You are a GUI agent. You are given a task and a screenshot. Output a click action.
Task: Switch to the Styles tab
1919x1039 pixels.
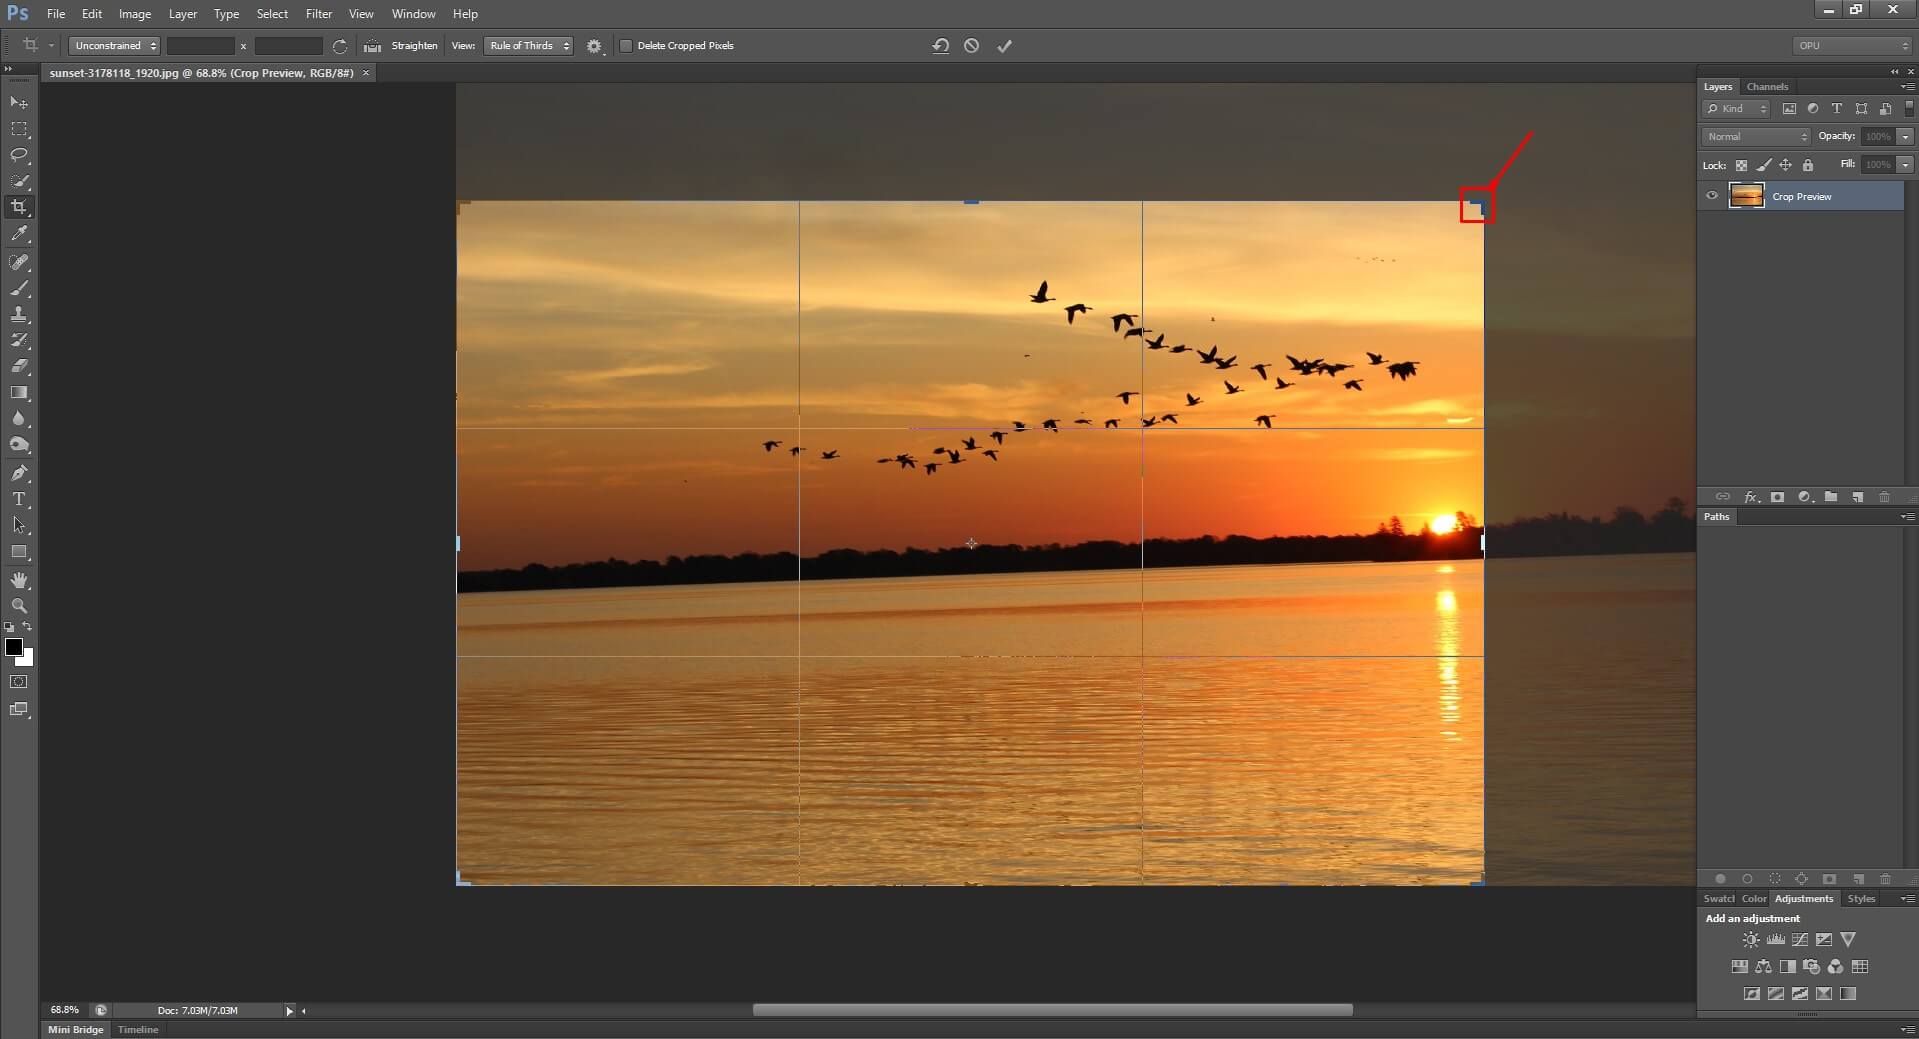click(x=1860, y=899)
